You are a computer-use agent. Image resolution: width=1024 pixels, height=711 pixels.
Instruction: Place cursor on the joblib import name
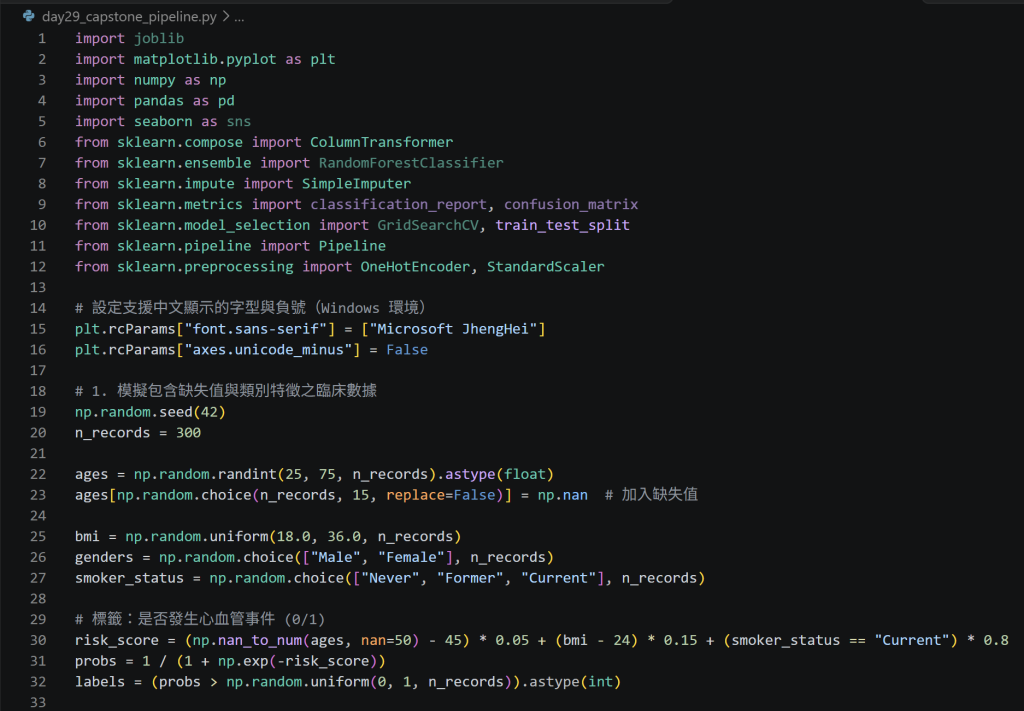[x=159, y=39]
